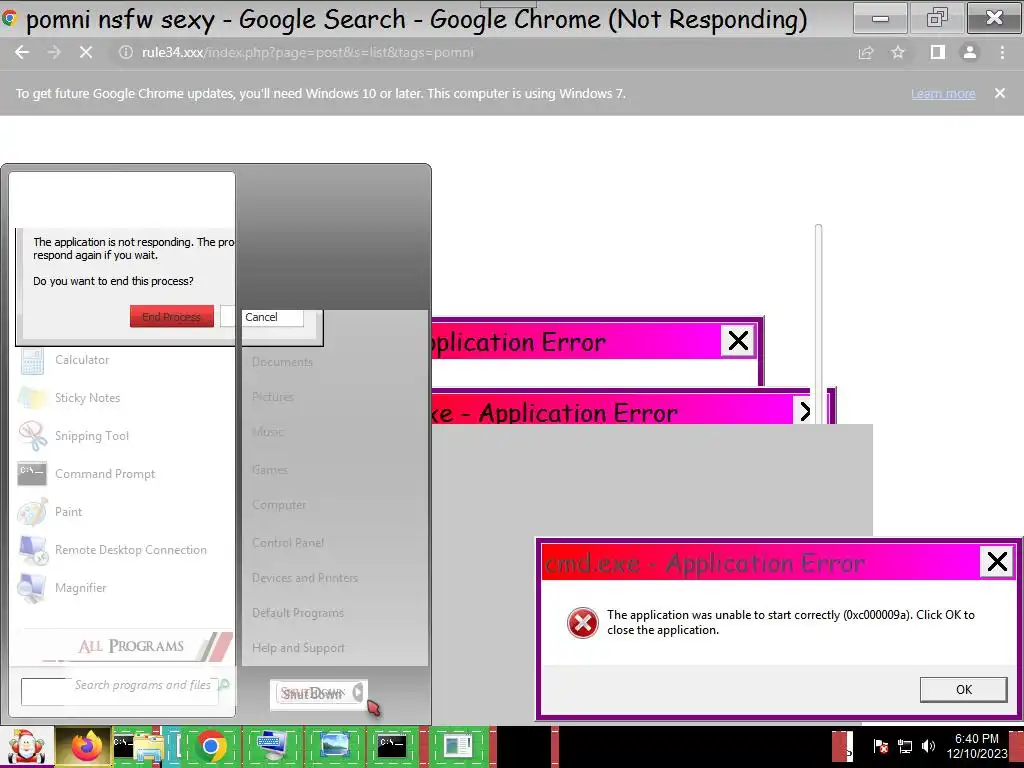Image resolution: width=1024 pixels, height=768 pixels.
Task: Open Games in Start menu
Action: pyautogui.click(x=270, y=470)
